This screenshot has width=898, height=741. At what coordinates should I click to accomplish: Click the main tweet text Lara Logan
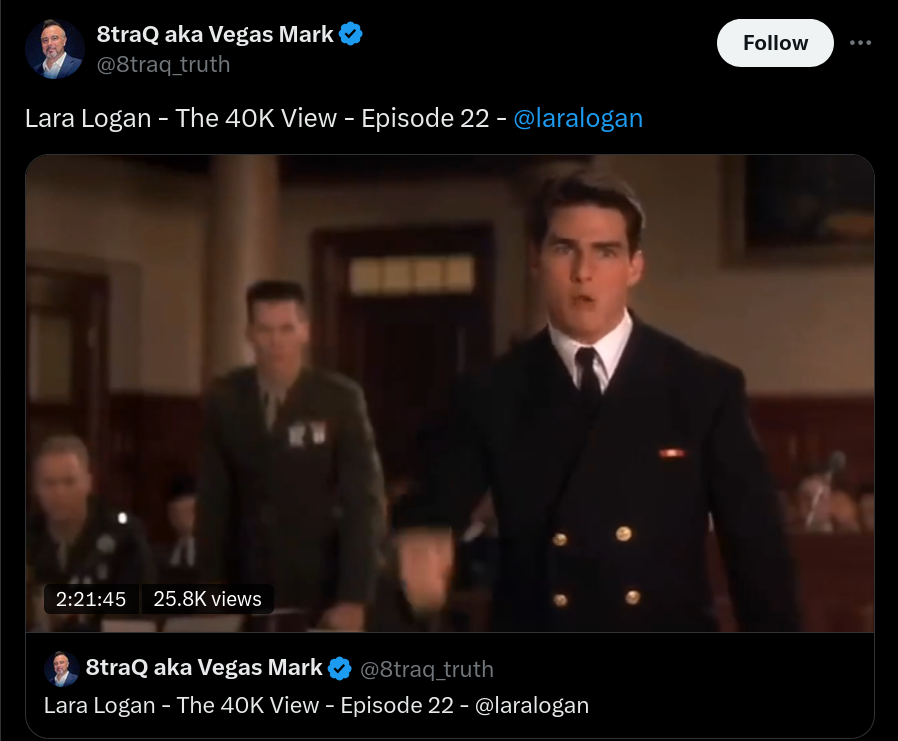(88, 119)
